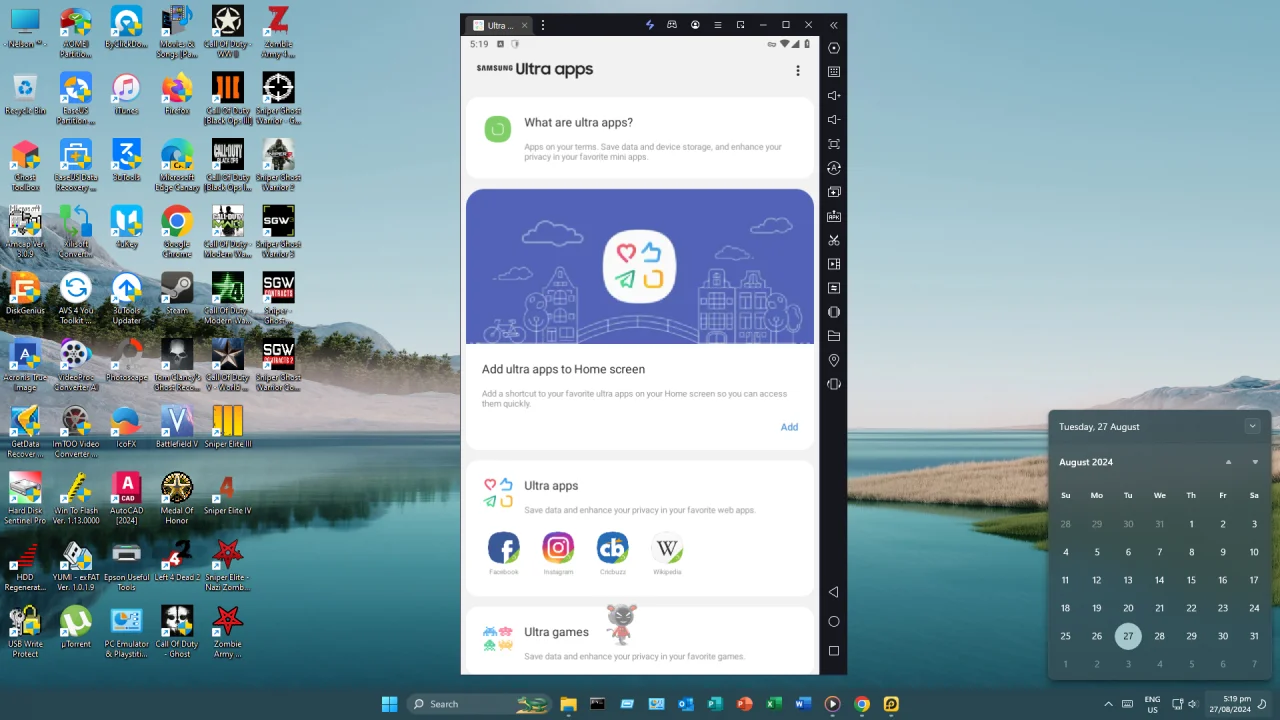Switch to the Ultra emulator tab
Viewport: 1280px width, 720px height.
[500, 25]
